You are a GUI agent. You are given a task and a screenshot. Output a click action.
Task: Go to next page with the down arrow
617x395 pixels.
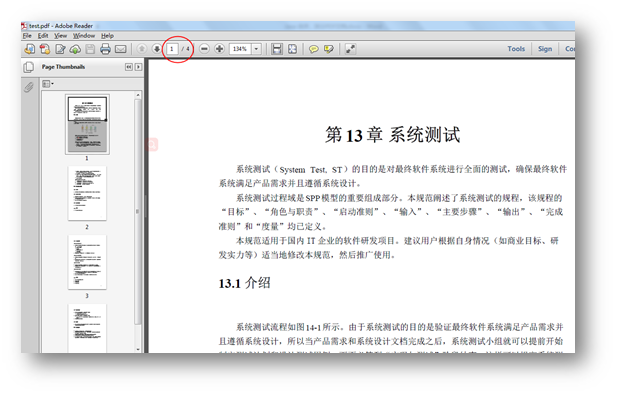(157, 49)
